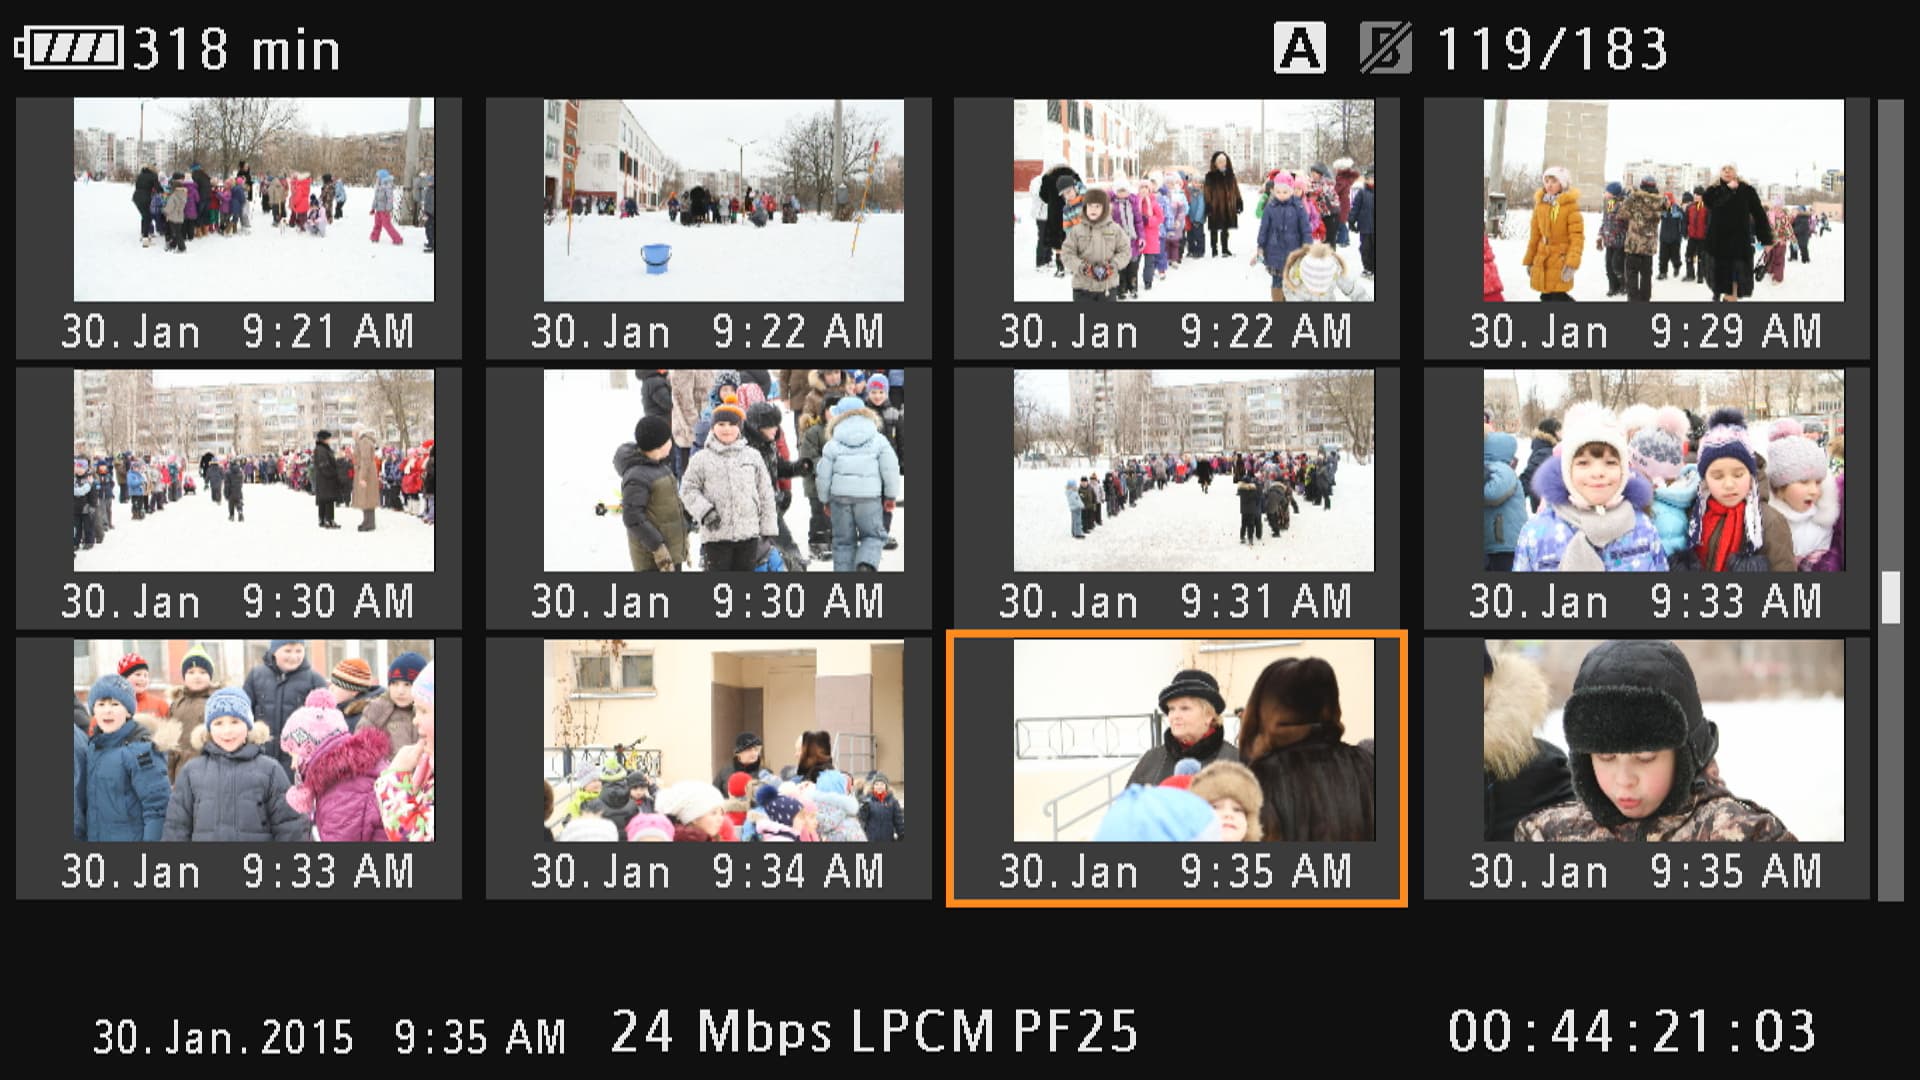Image resolution: width=1920 pixels, height=1080 pixels.
Task: Select the first 9:33 AM clip of girls
Action: [x=1647, y=498]
